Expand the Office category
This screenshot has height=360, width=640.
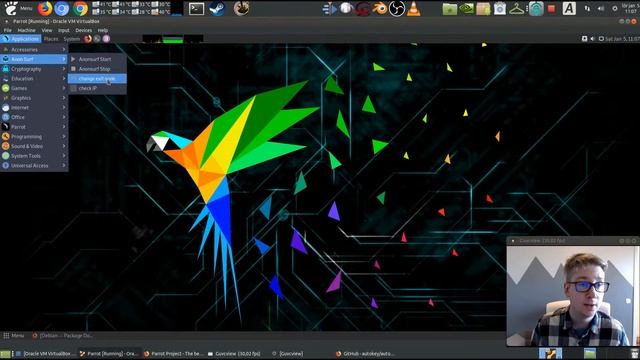[34, 117]
